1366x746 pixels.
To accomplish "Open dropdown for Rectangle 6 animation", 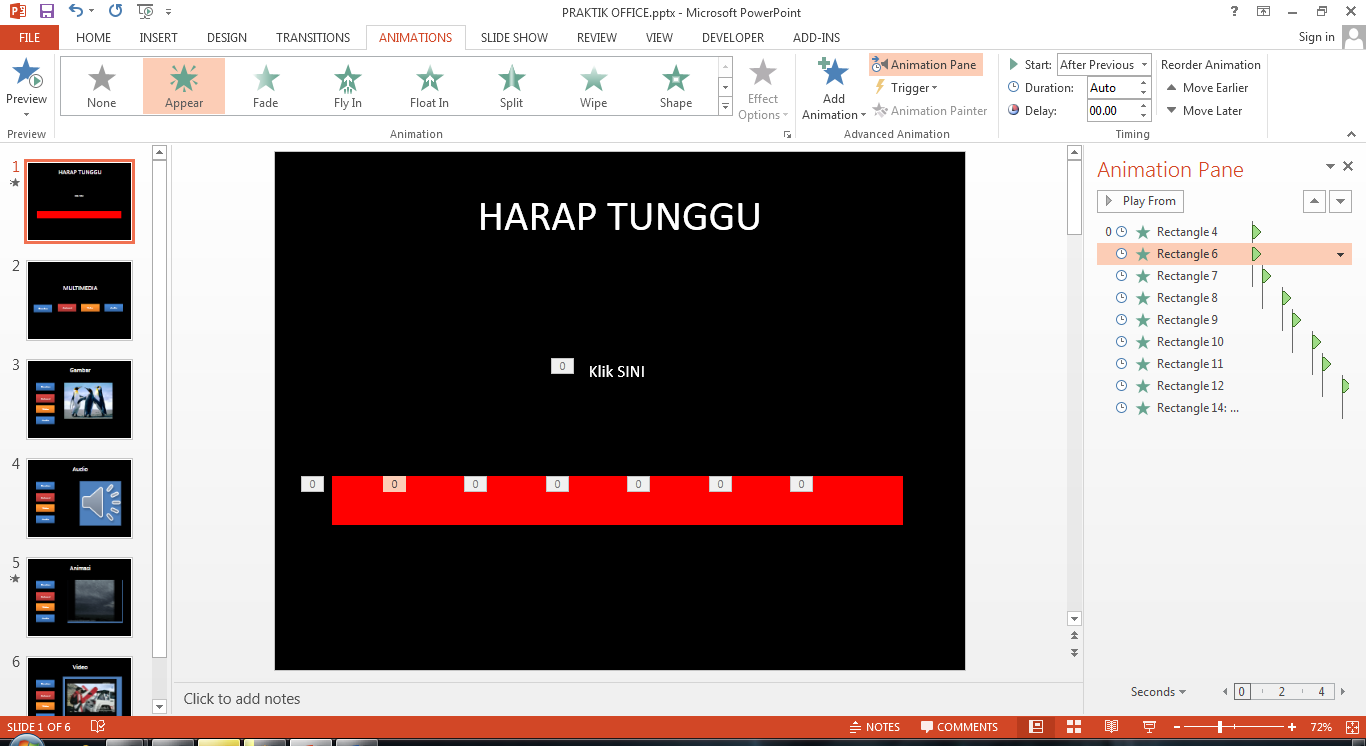I will coord(1340,254).
